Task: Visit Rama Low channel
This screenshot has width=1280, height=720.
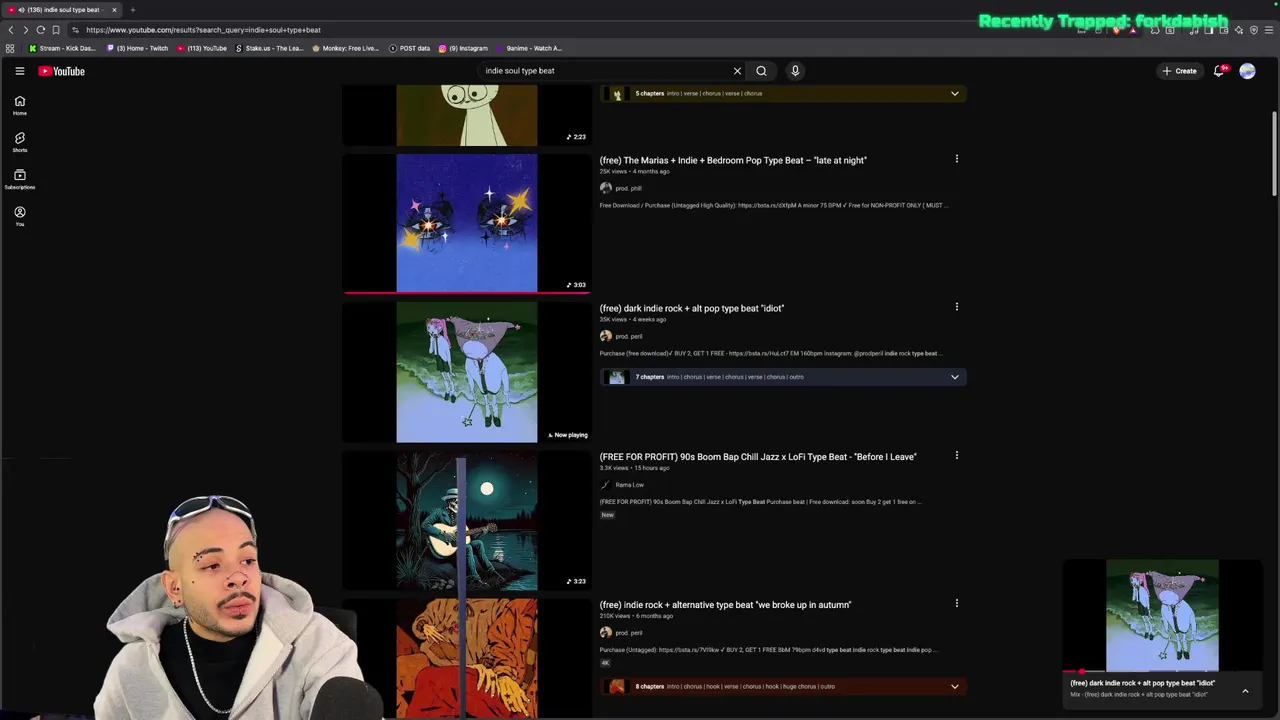Action: pyautogui.click(x=629, y=485)
